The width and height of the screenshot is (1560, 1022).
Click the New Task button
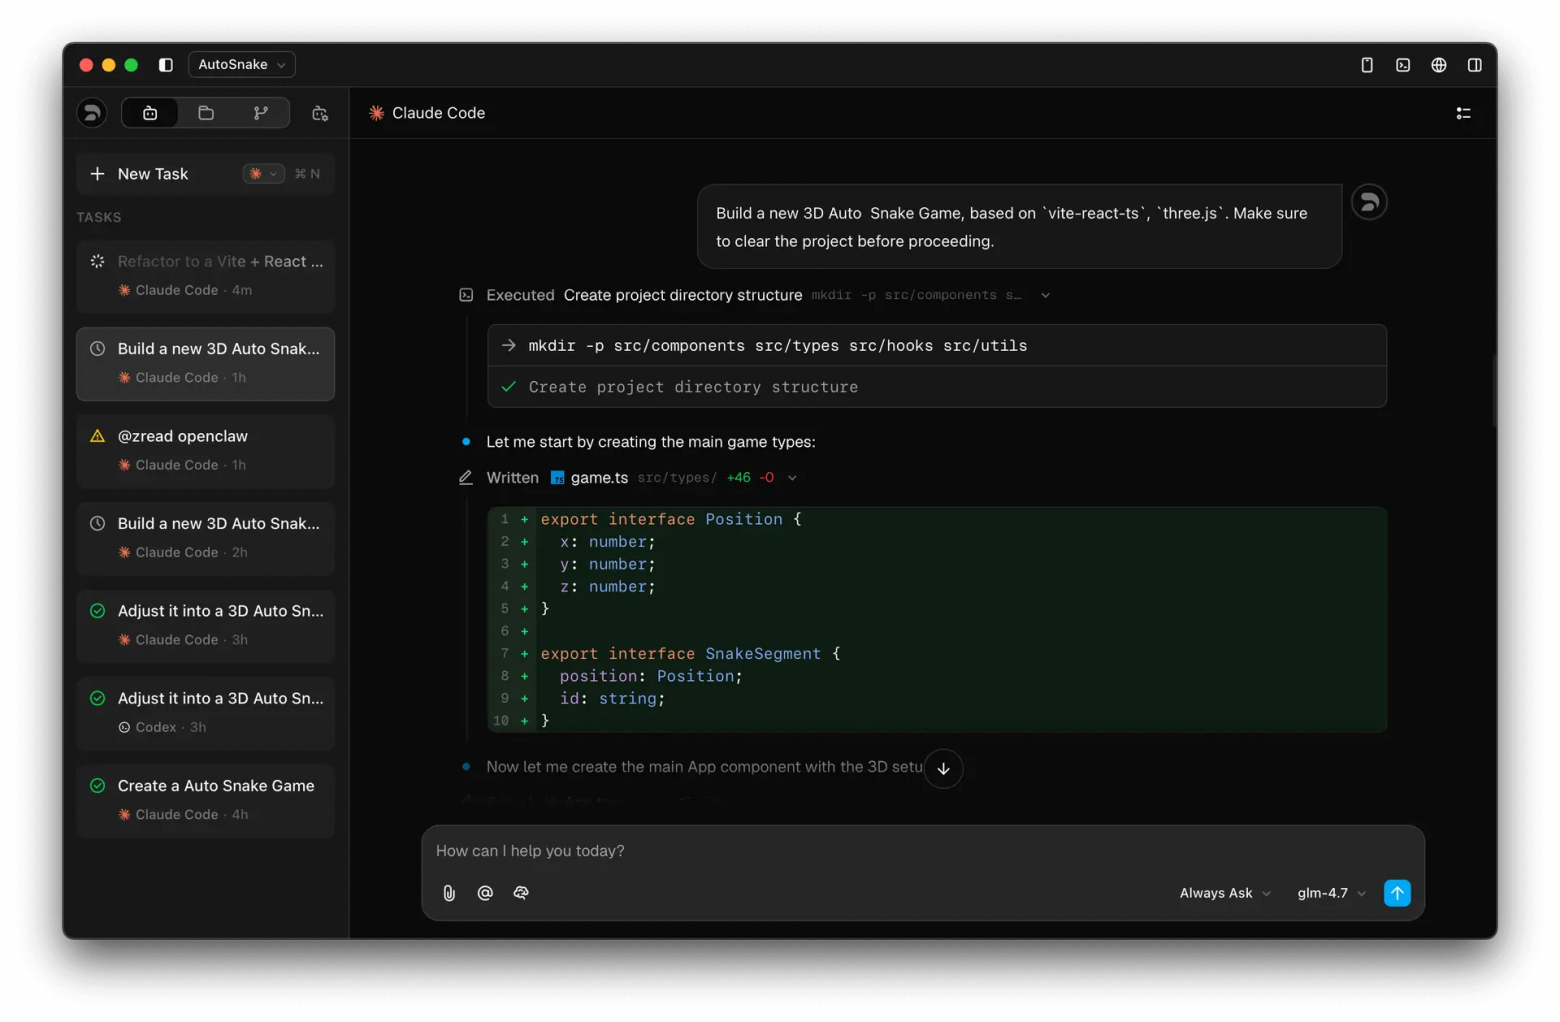[x=140, y=173]
